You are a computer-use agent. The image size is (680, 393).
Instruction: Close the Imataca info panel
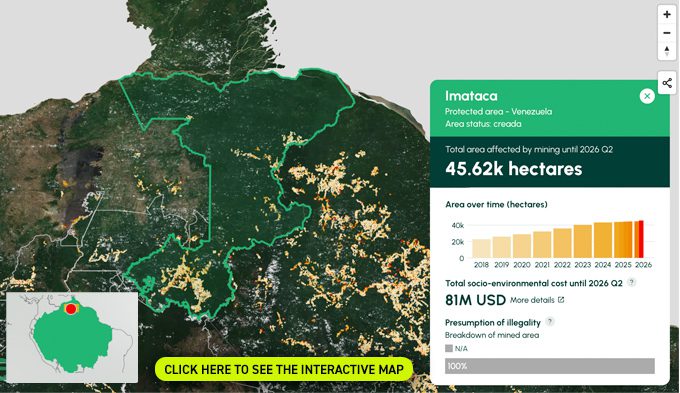(x=647, y=96)
